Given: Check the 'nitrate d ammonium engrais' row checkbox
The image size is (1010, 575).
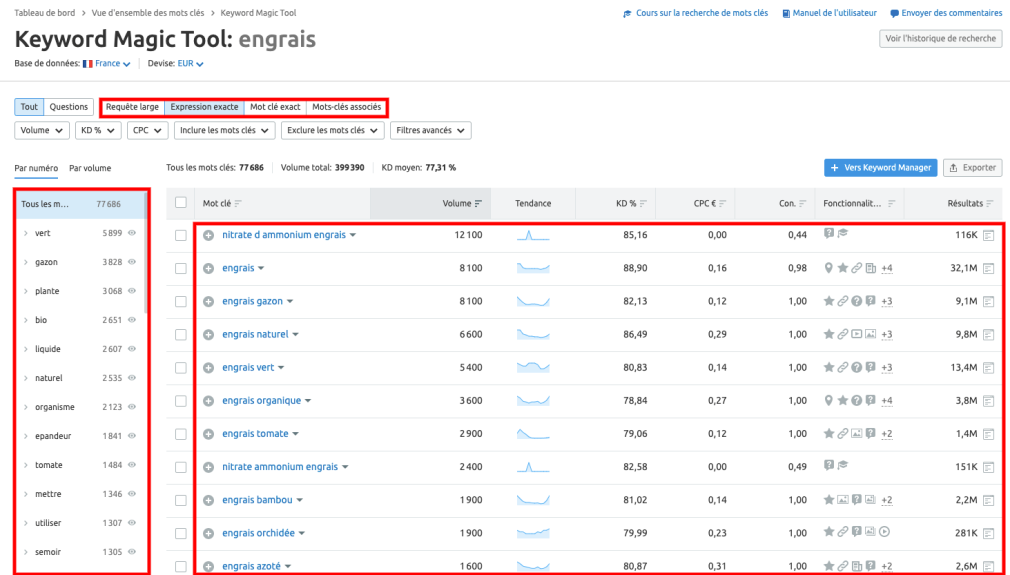Looking at the screenshot, I should coord(181,236).
